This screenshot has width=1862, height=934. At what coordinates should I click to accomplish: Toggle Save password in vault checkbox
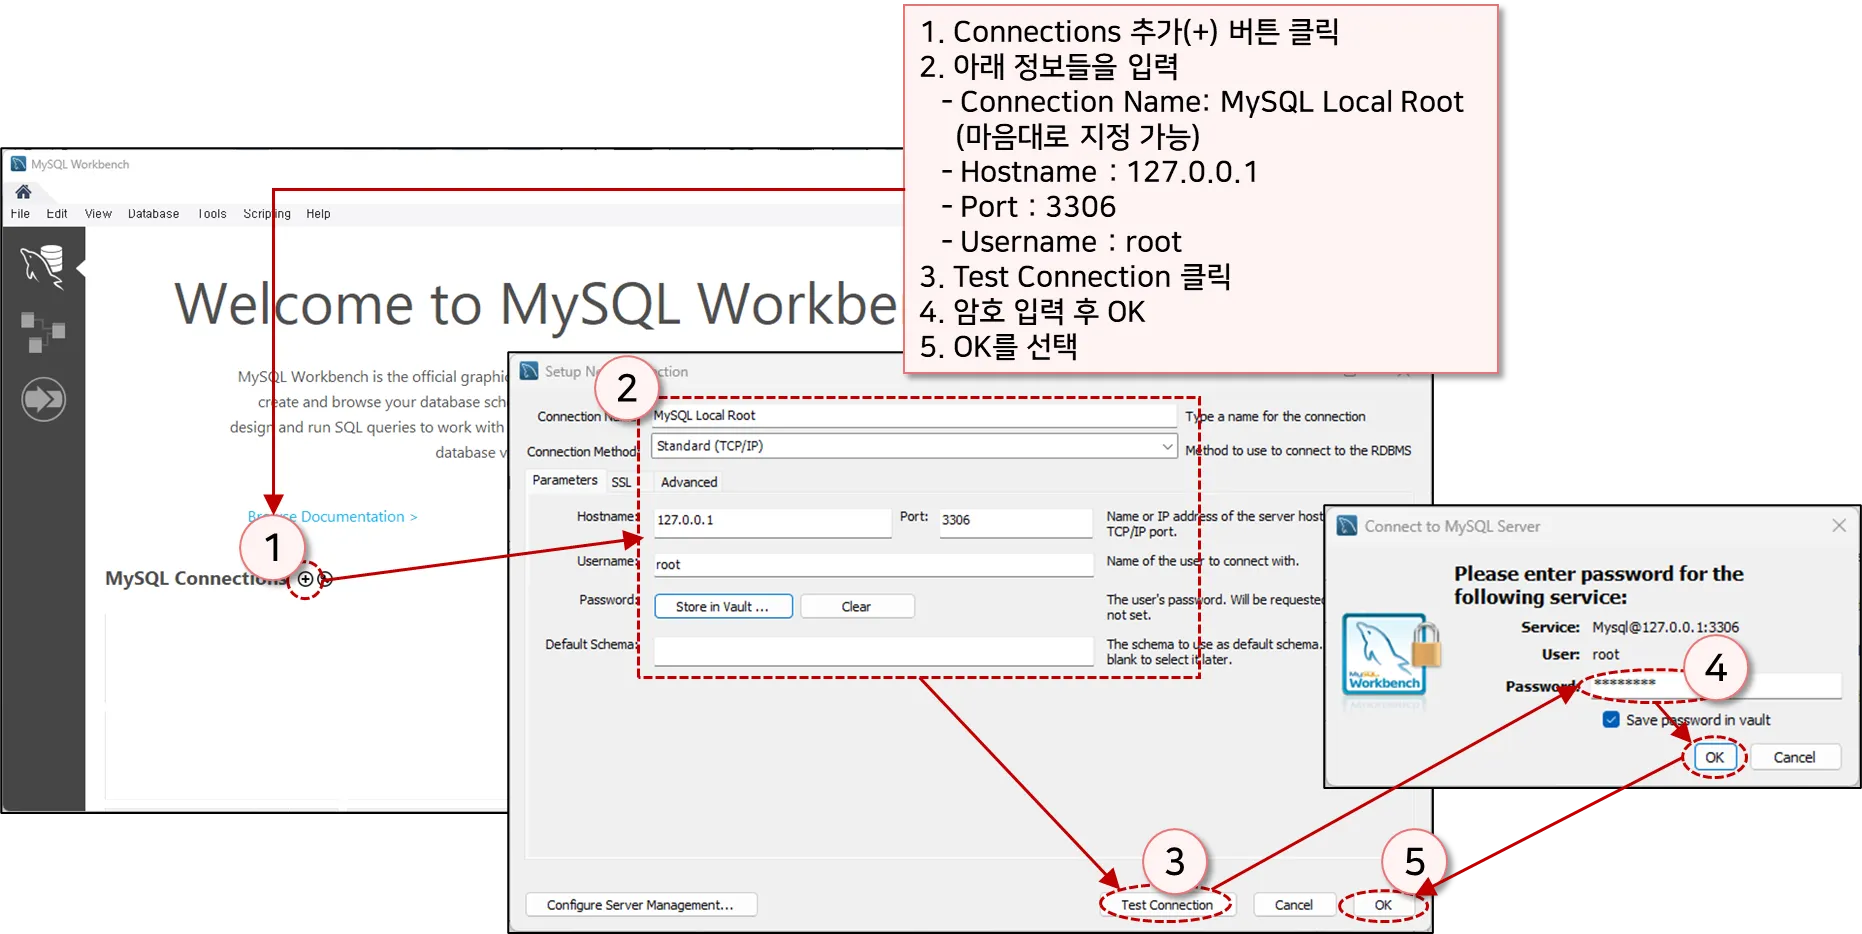pyautogui.click(x=1611, y=720)
